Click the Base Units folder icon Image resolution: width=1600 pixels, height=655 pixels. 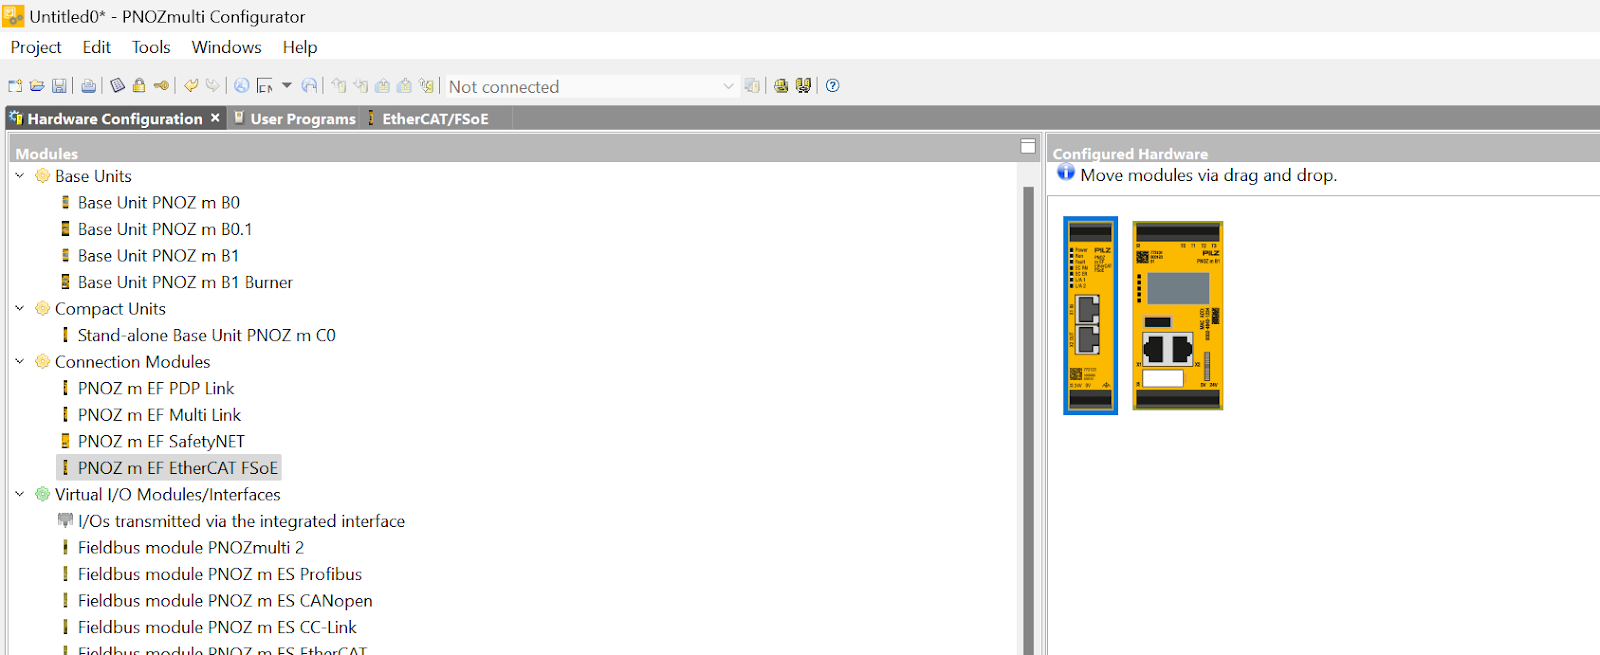pyautogui.click(x=42, y=176)
